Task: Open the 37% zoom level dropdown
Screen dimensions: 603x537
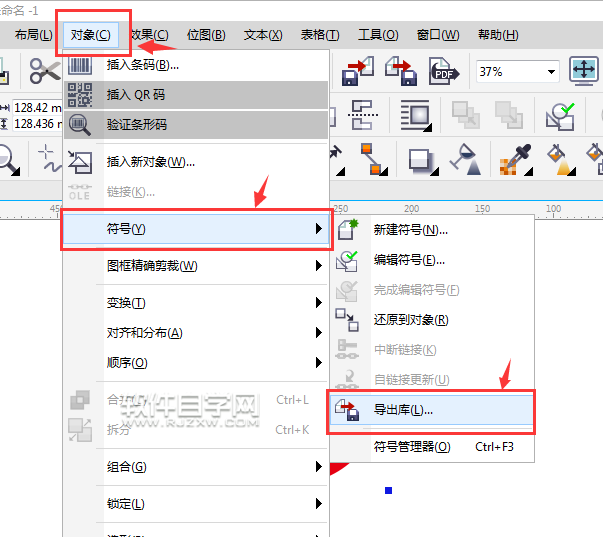Action: 551,72
